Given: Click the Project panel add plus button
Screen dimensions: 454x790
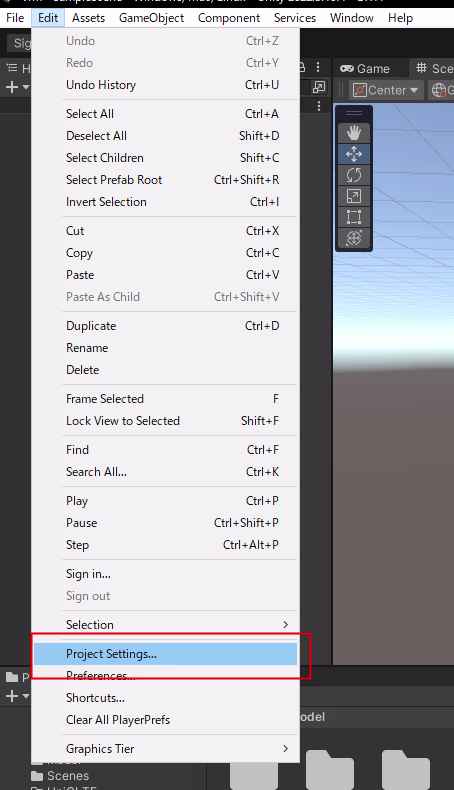Looking at the screenshot, I should pos(12,696).
